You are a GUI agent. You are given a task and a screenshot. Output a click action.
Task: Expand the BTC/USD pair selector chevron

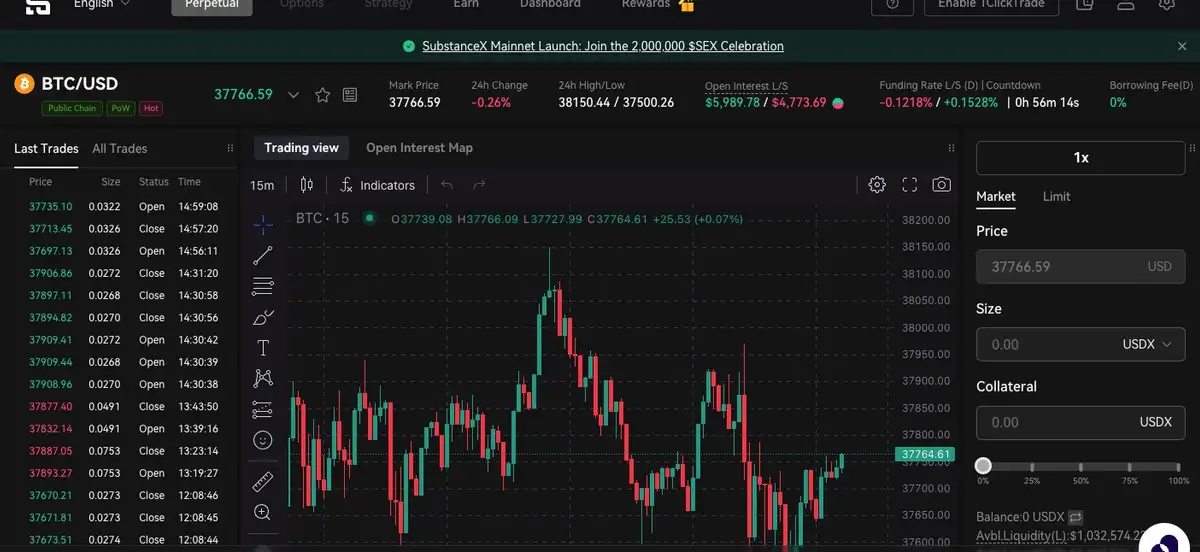pos(293,95)
